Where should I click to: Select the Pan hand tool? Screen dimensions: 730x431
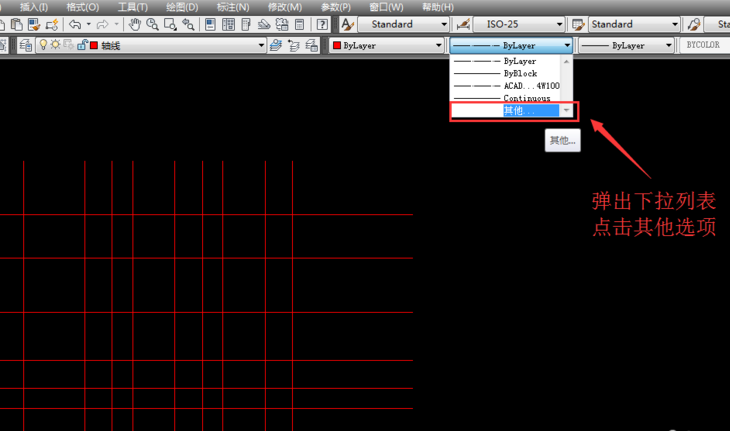pos(135,24)
